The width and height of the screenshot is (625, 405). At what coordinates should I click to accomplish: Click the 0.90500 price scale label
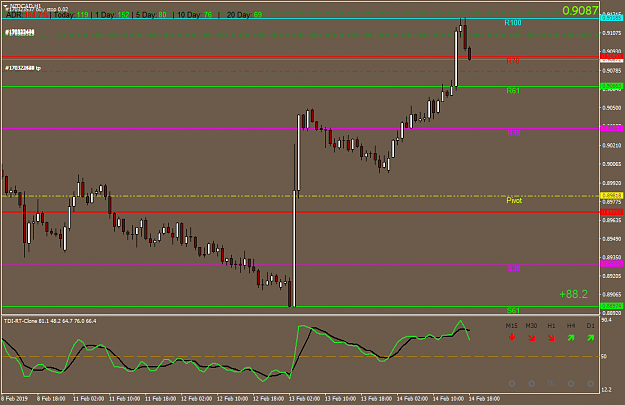click(611, 108)
